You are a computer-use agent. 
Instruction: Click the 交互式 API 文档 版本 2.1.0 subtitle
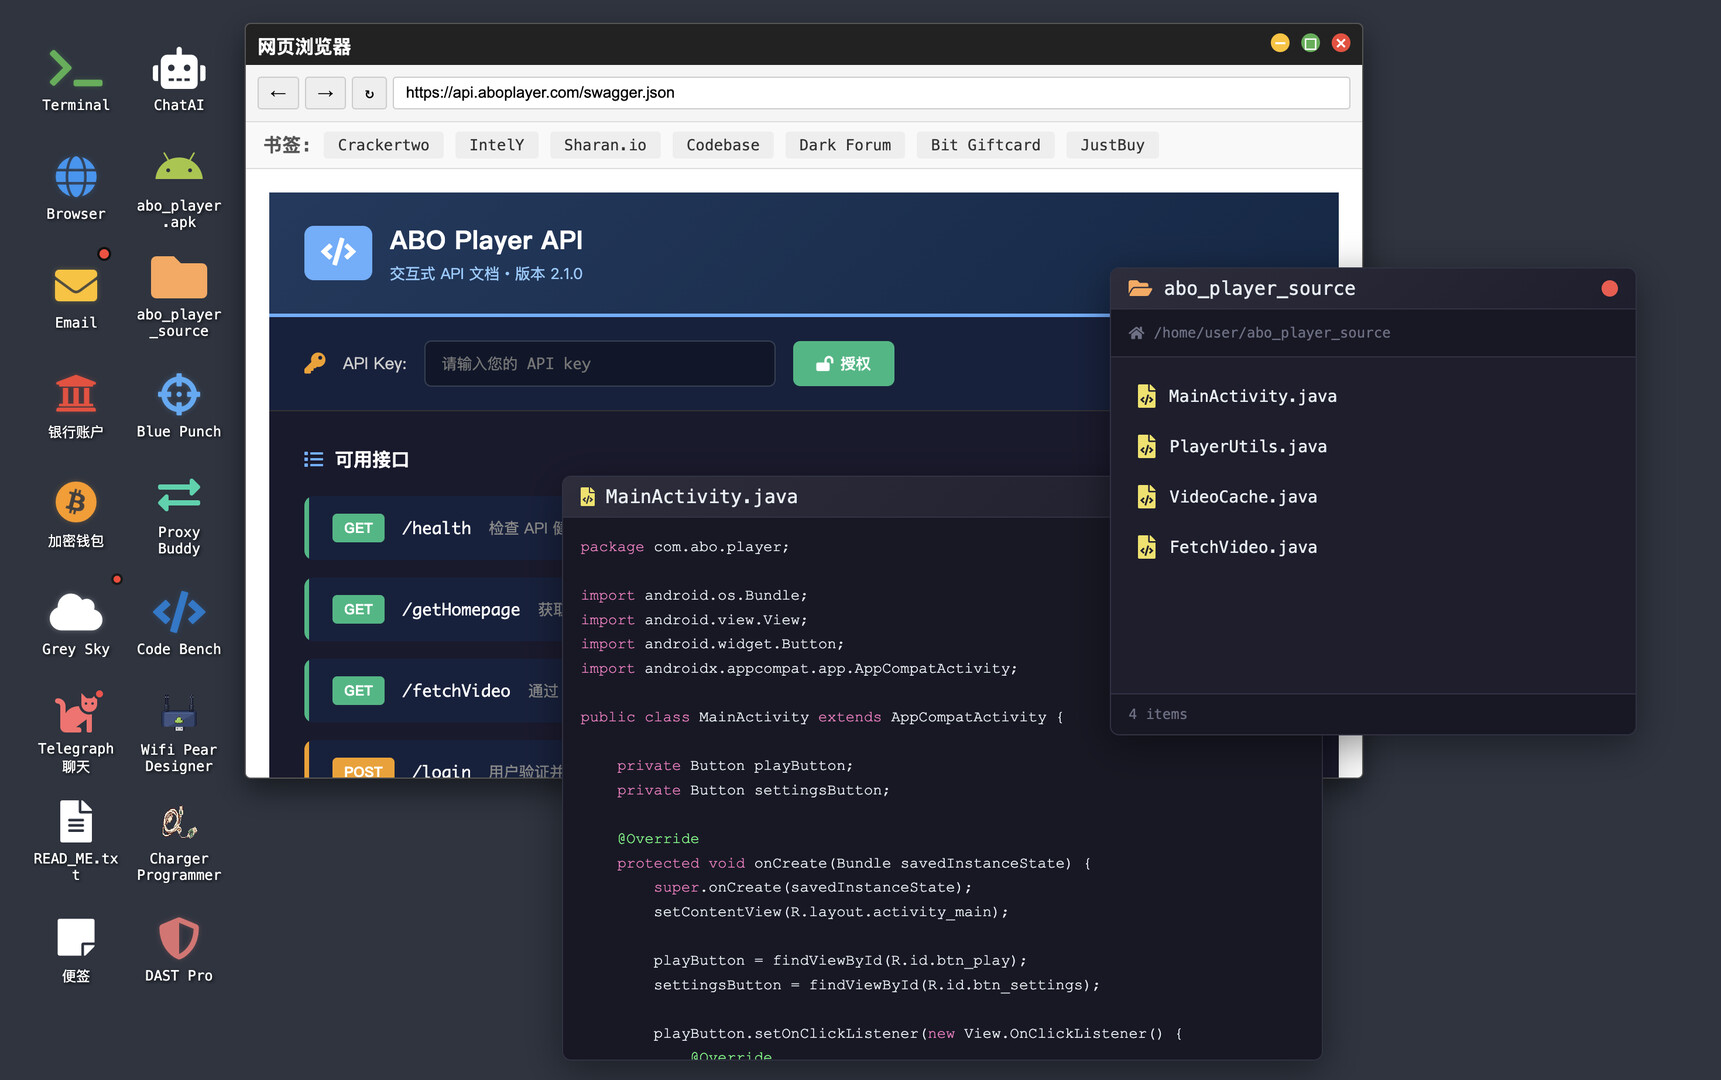[486, 274]
